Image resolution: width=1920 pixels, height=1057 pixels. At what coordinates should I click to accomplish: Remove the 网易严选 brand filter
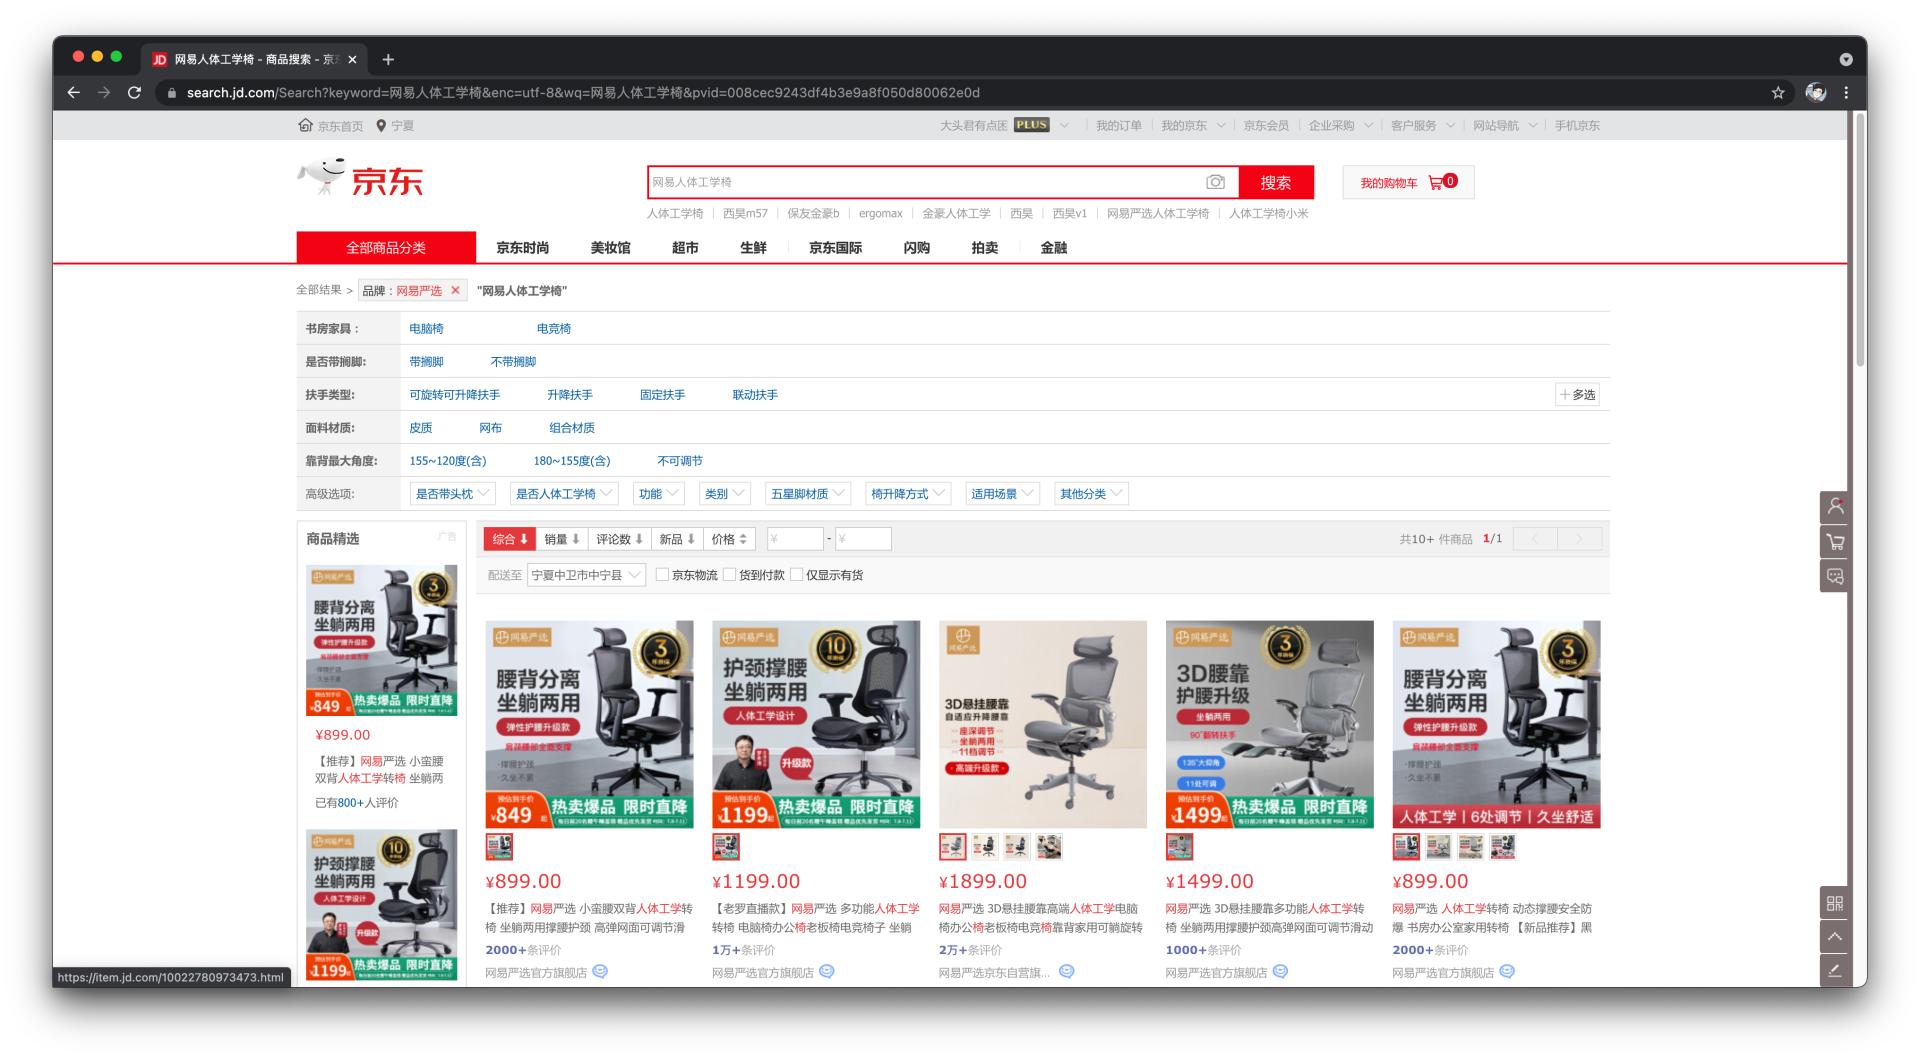click(455, 290)
